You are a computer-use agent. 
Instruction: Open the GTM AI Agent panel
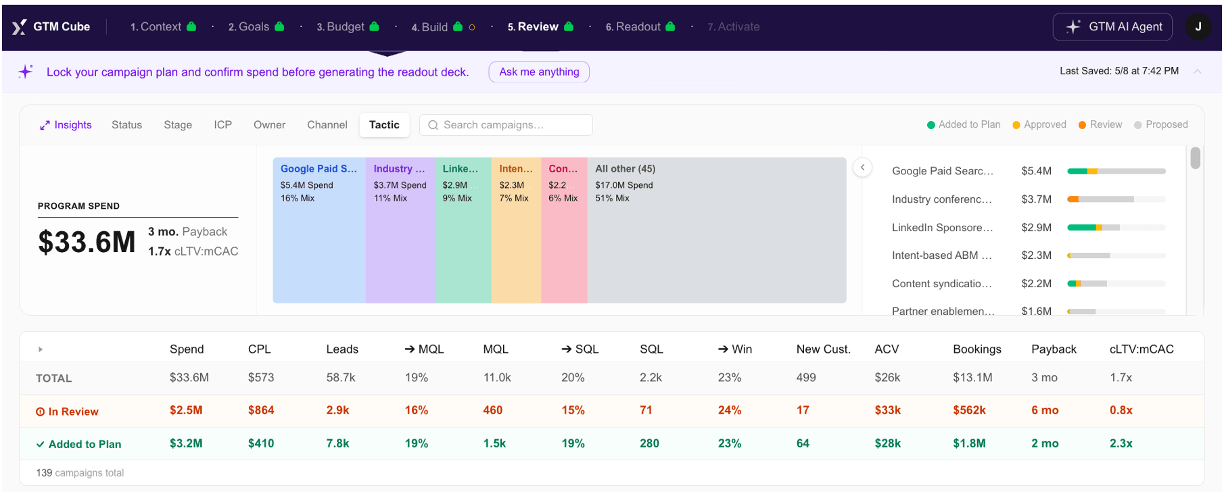tap(1112, 27)
